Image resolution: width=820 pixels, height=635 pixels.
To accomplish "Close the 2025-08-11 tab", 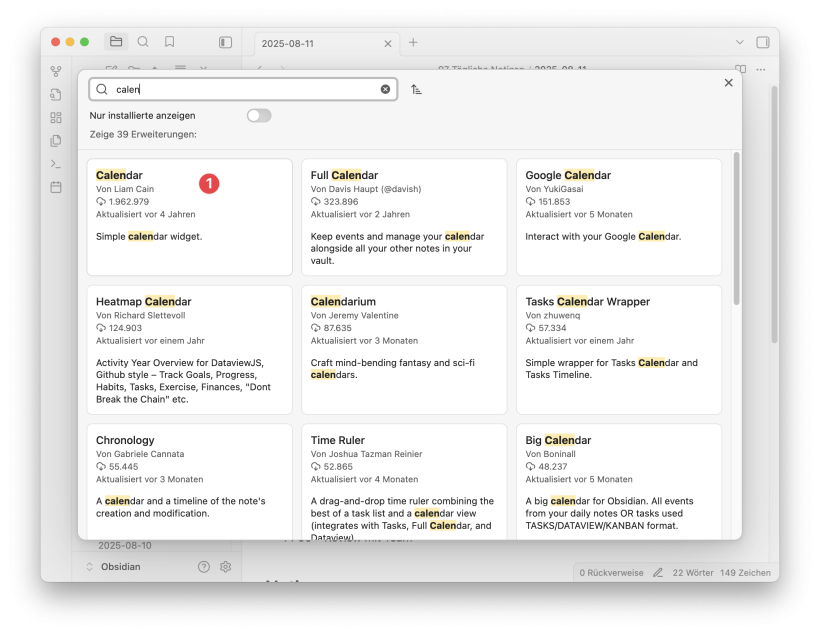I will tap(388, 44).
